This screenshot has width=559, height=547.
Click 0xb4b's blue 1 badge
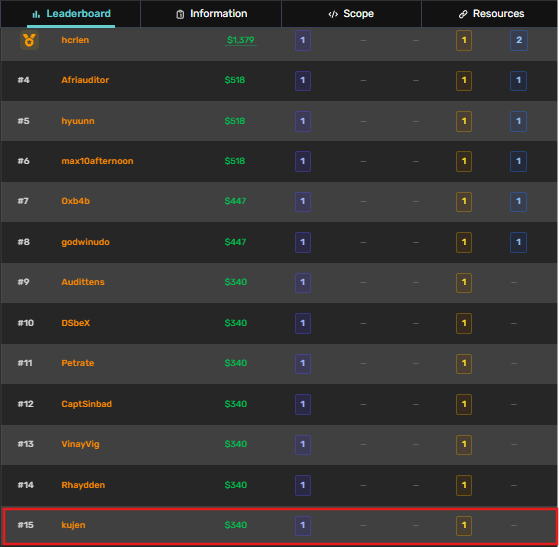pyautogui.click(x=519, y=201)
